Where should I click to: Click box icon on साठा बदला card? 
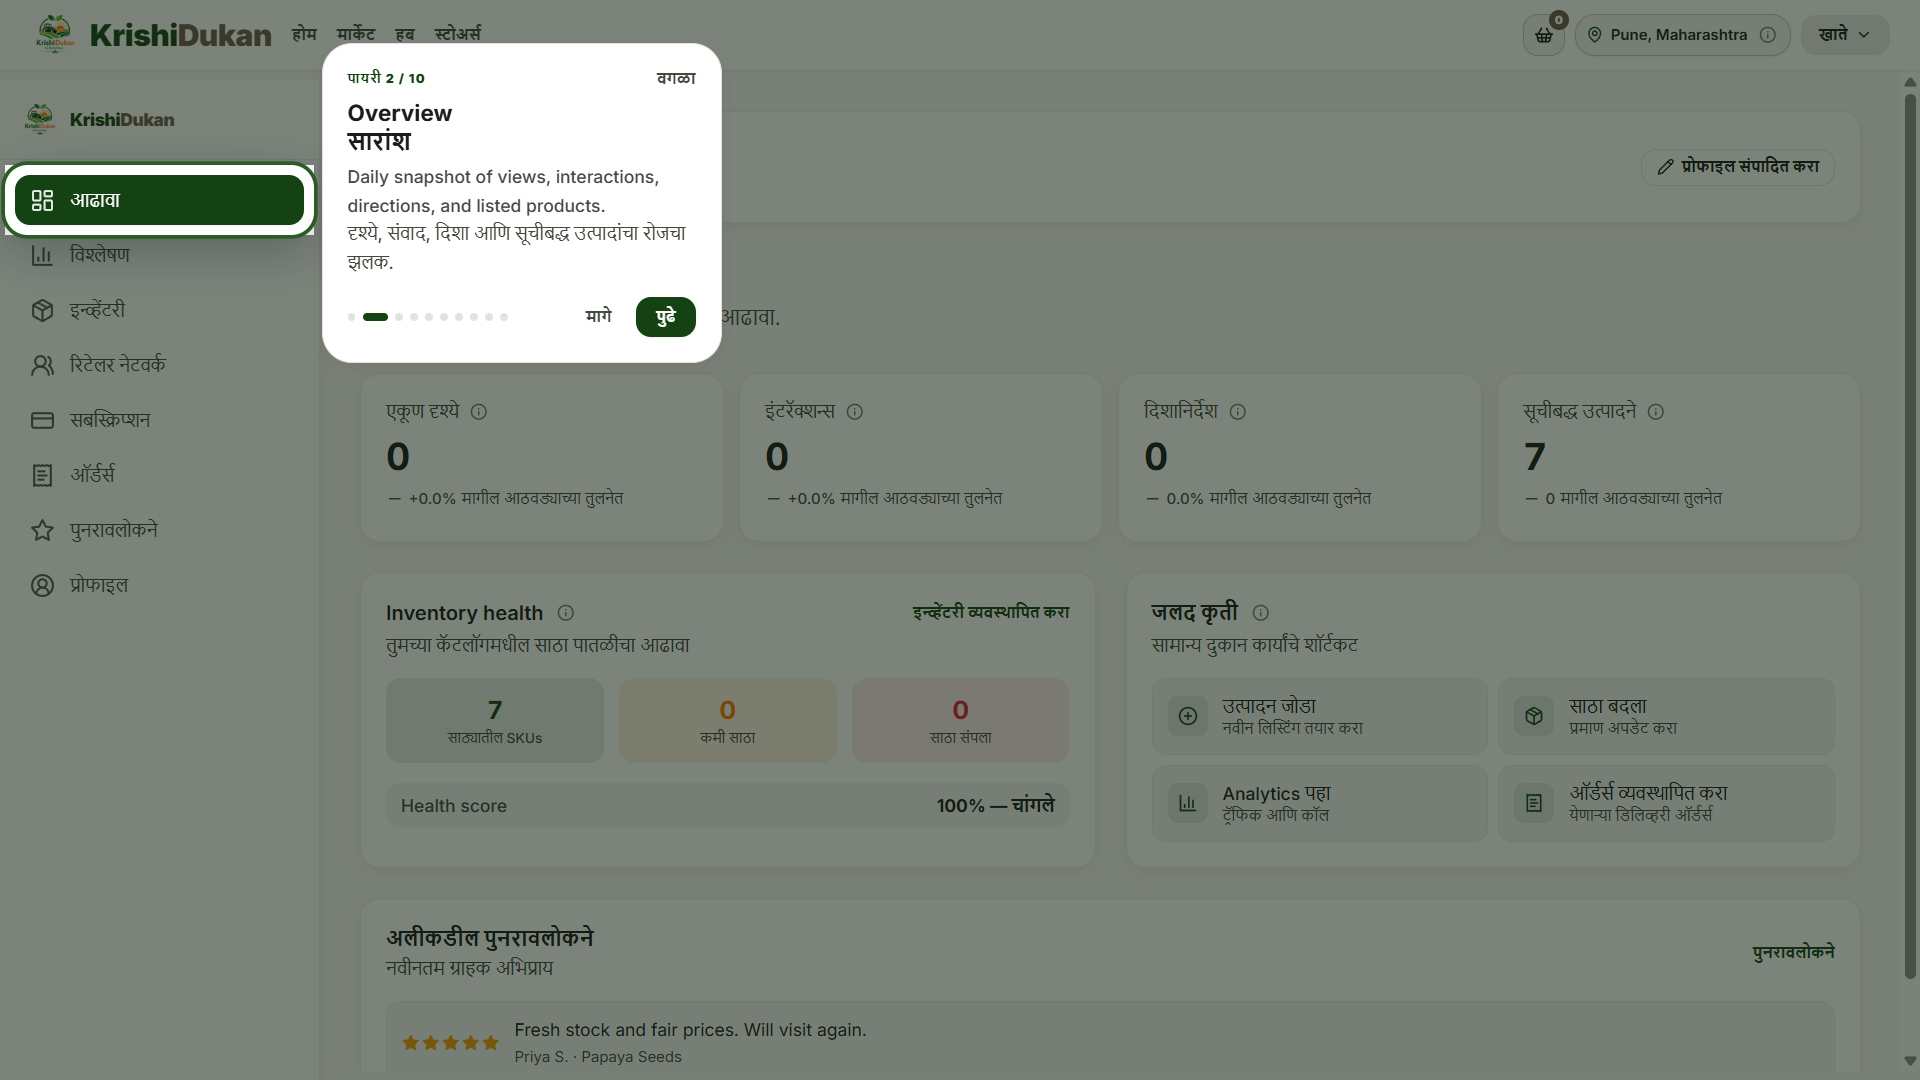pyautogui.click(x=1534, y=716)
